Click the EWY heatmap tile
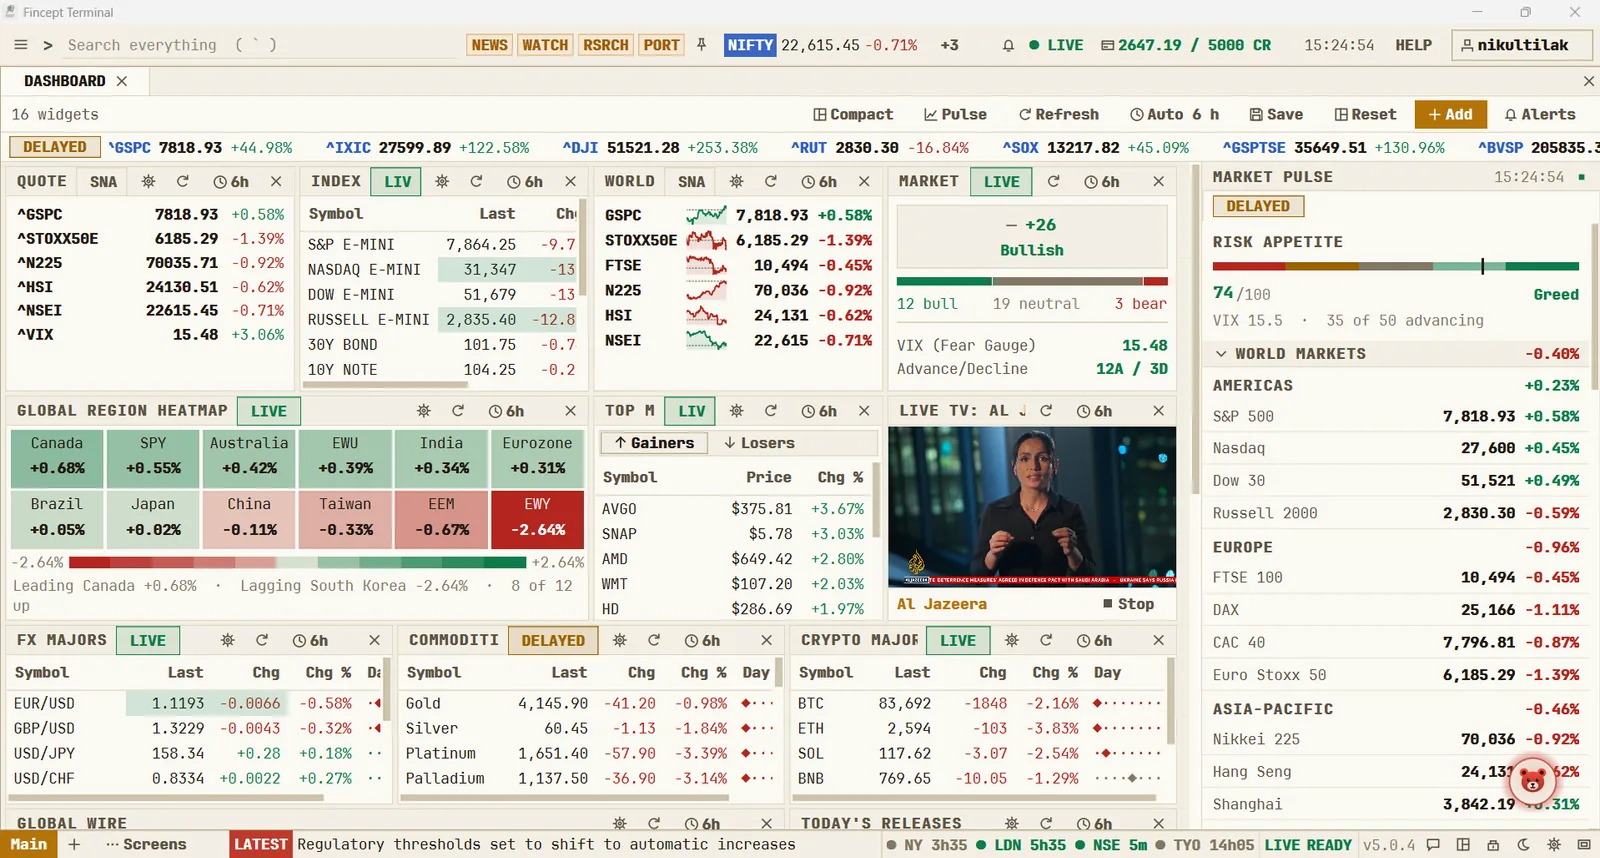 (x=537, y=518)
